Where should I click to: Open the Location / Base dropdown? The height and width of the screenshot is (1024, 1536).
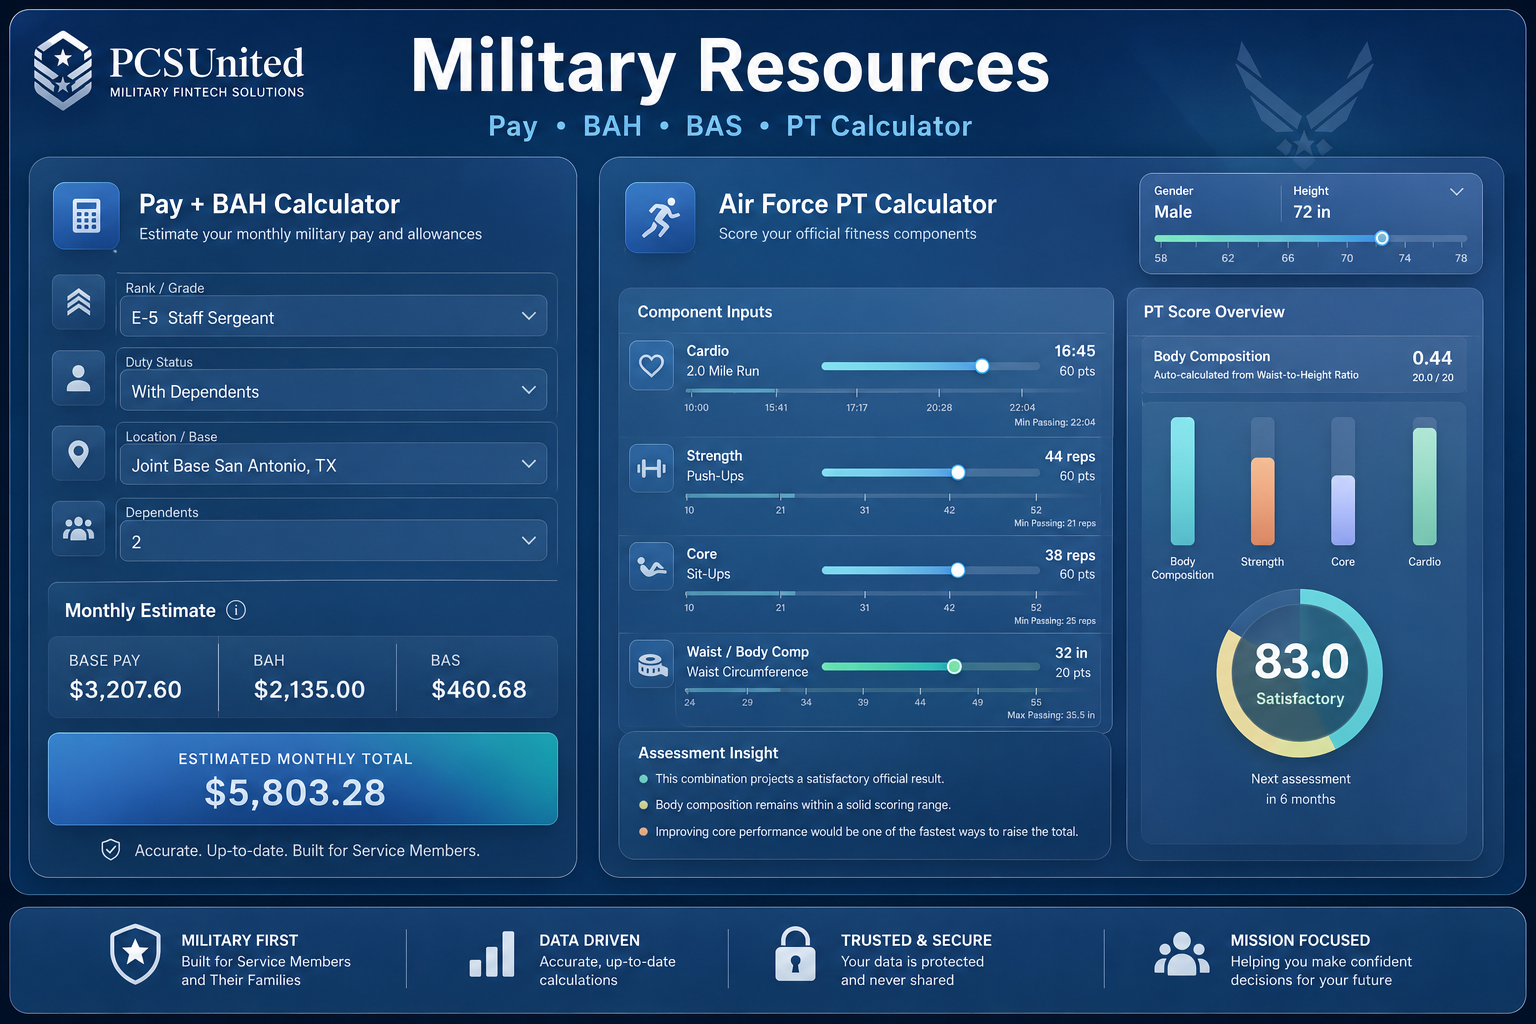(333, 464)
